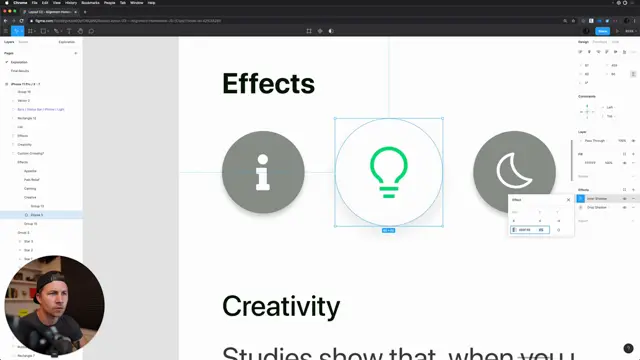The image size is (640, 360).
Task: Toggle fill visibility eye icon
Action: coord(624,163)
